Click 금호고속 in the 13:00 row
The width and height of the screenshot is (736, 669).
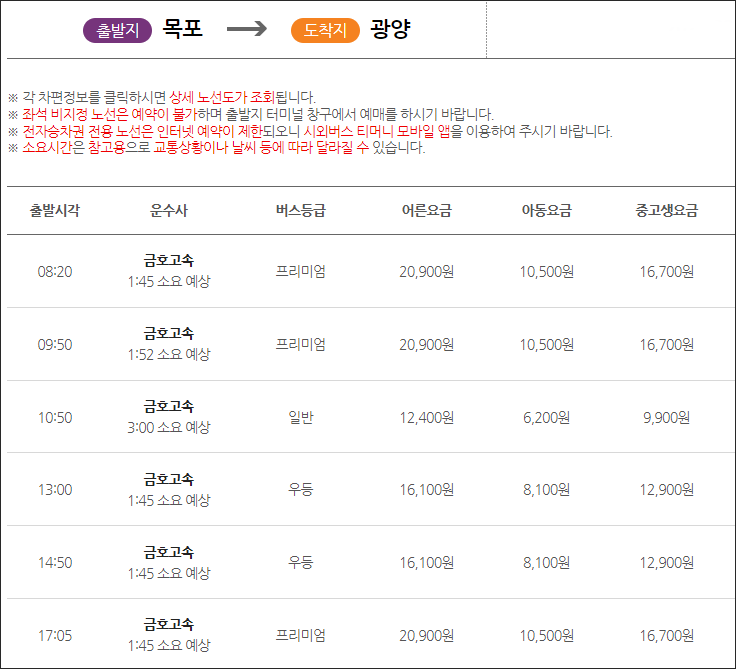click(x=169, y=479)
